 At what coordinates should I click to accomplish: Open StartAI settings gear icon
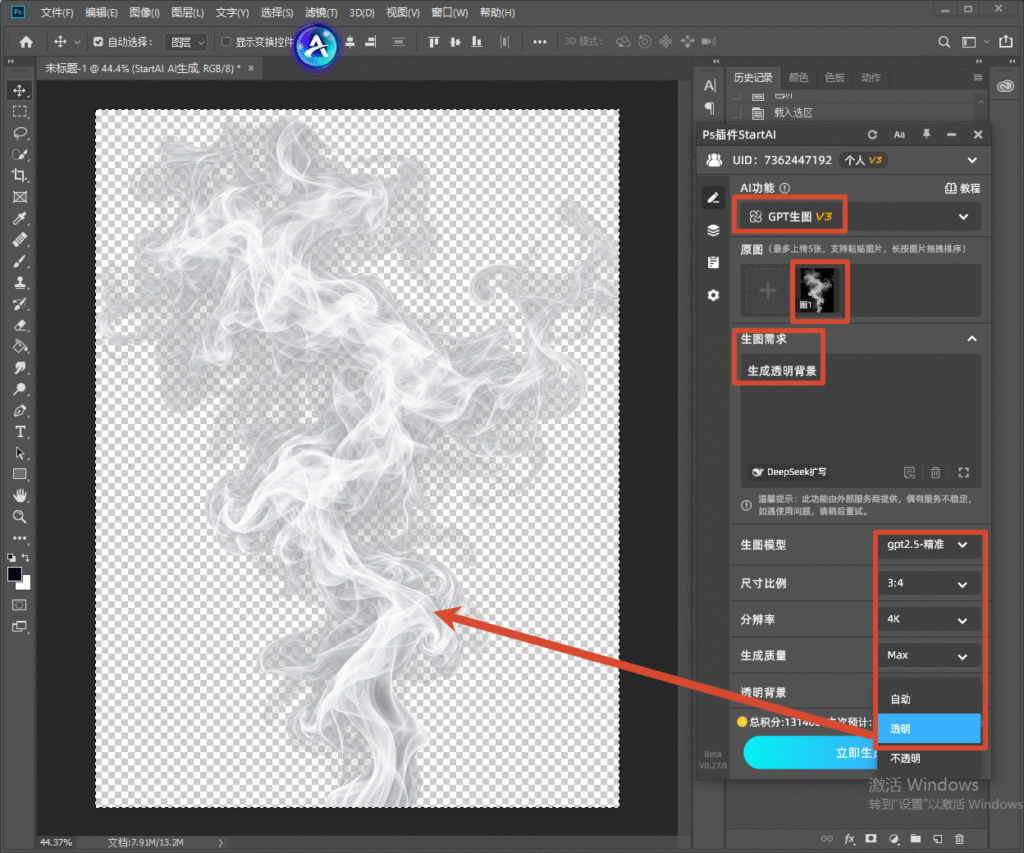click(713, 295)
